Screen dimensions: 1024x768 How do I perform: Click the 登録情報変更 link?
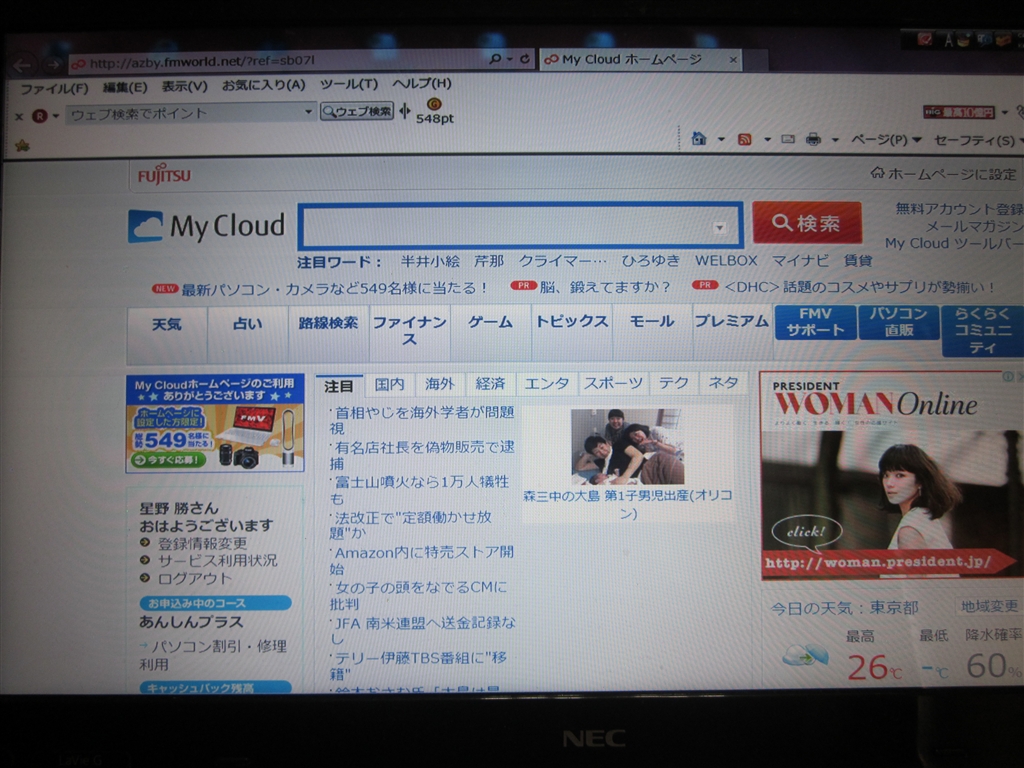click(202, 543)
